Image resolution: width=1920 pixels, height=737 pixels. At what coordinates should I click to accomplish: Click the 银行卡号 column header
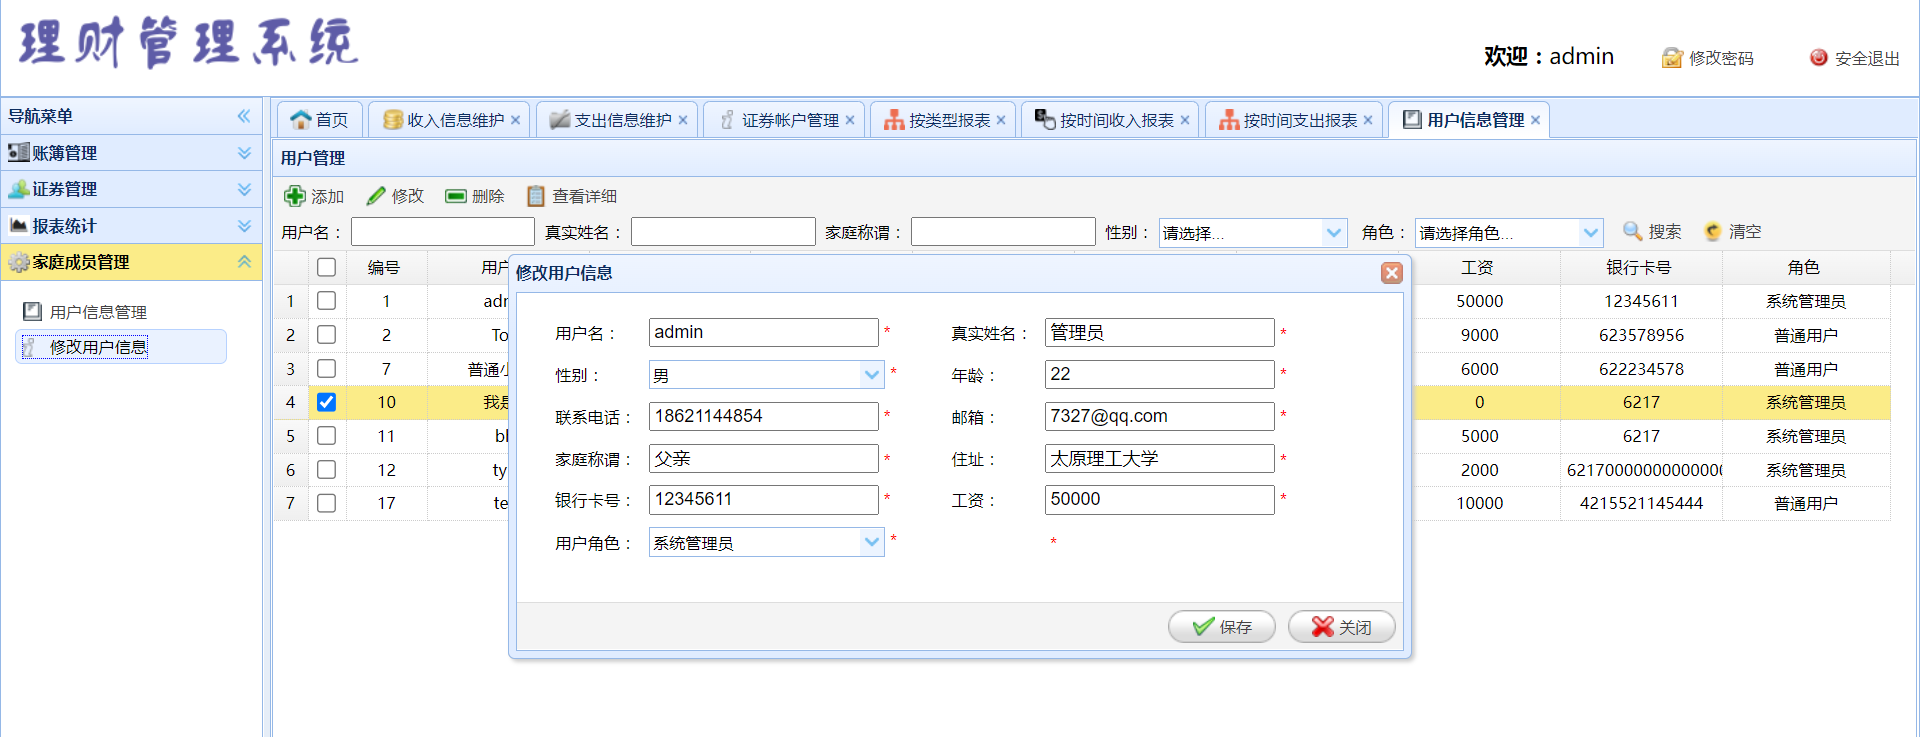pos(1640,267)
